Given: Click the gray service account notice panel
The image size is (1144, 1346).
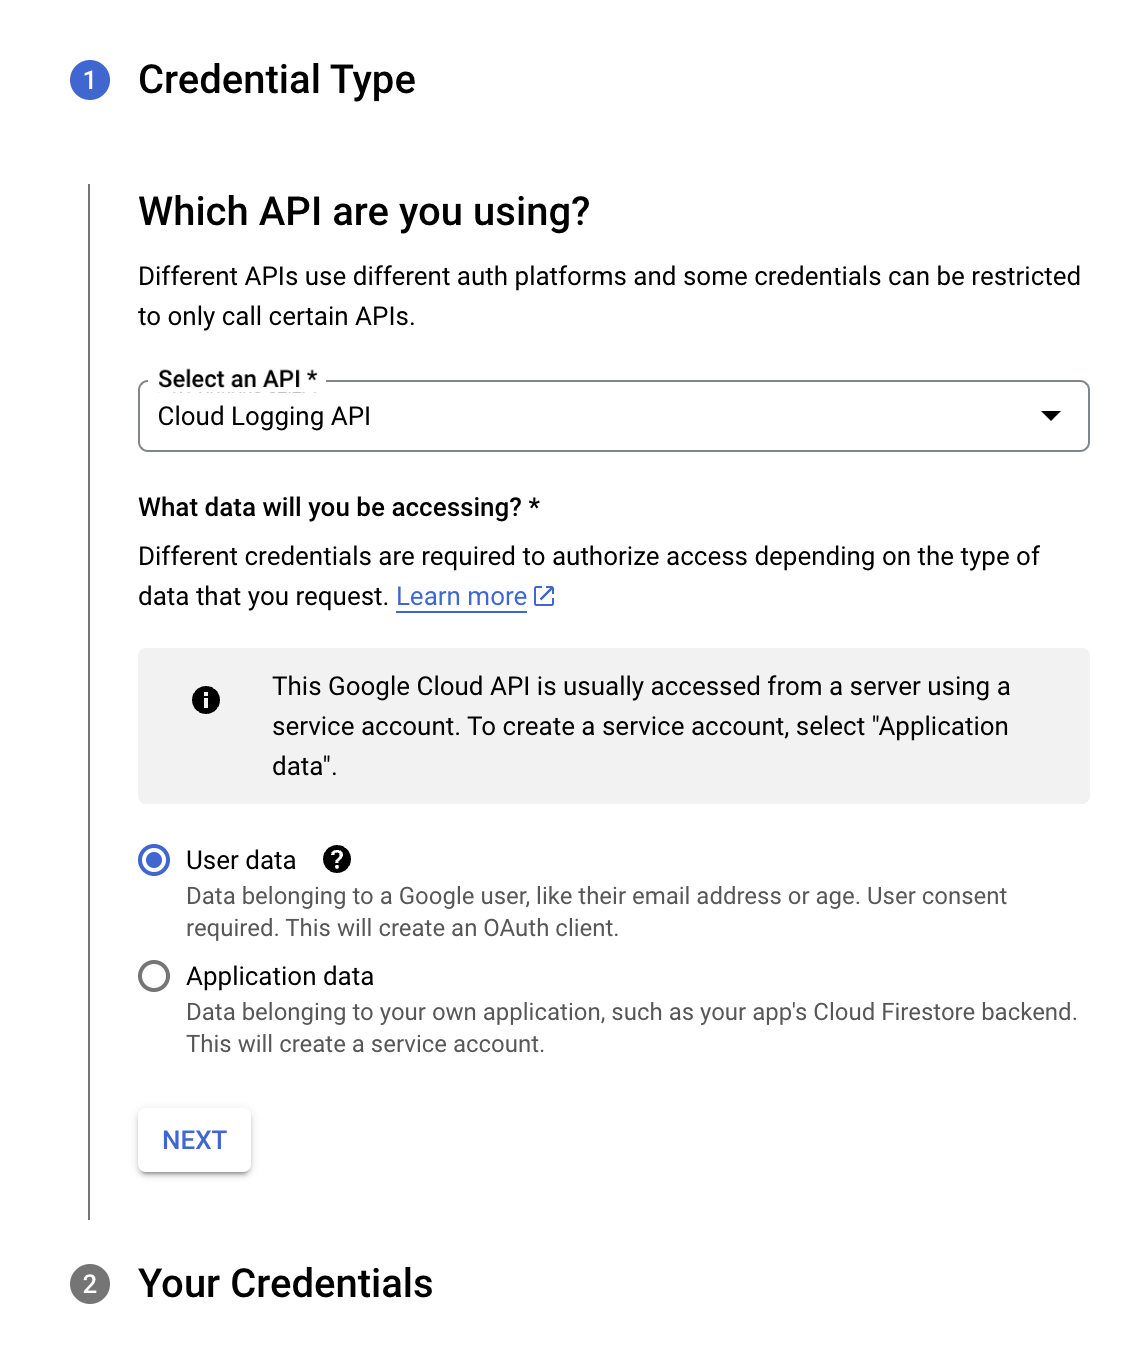Looking at the screenshot, I should click(x=613, y=726).
